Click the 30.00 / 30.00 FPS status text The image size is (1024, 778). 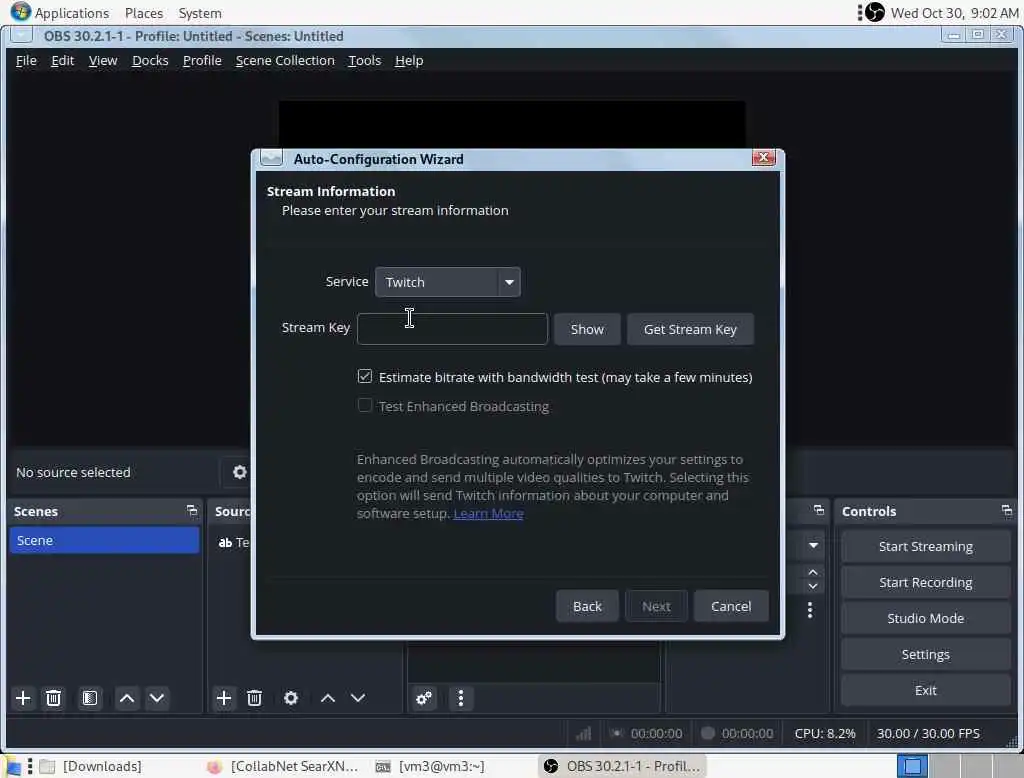pyautogui.click(x=928, y=734)
